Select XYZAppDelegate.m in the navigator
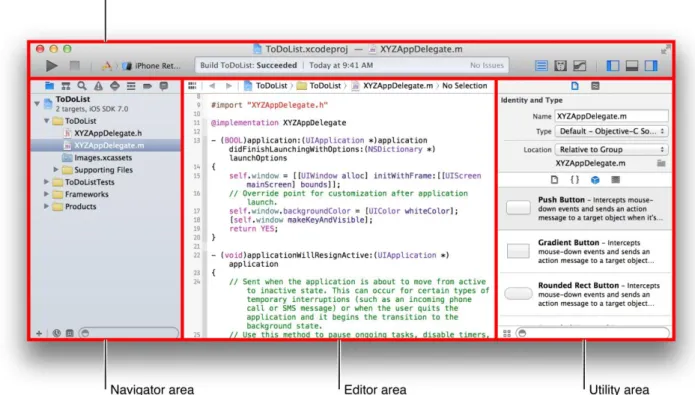The height and width of the screenshot is (395, 695). [106, 145]
